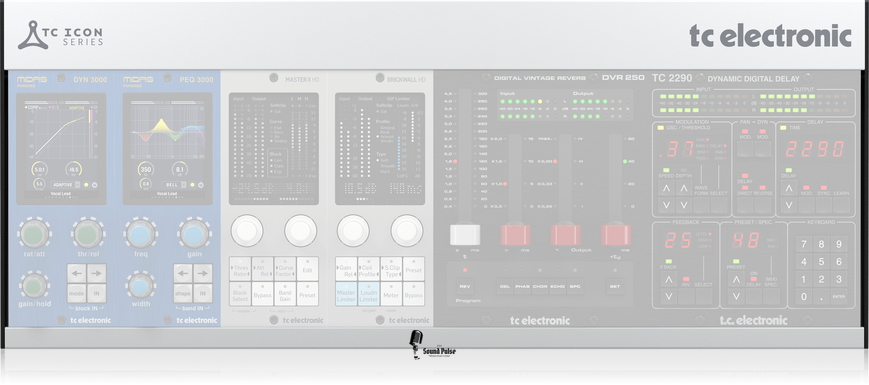Click the power icon on the PEQ 3000 screen
This screenshot has width=869, height=385.
(x=201, y=184)
